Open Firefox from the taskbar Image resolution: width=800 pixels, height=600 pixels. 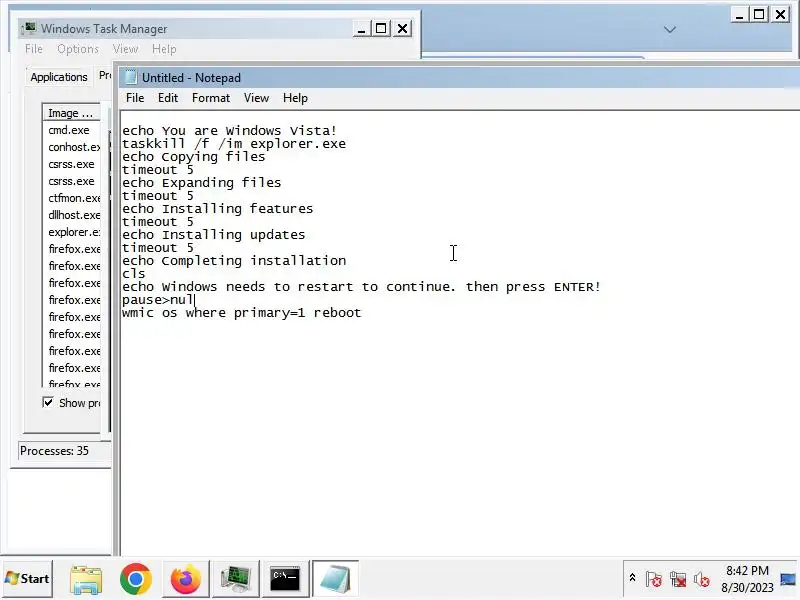coord(185,580)
